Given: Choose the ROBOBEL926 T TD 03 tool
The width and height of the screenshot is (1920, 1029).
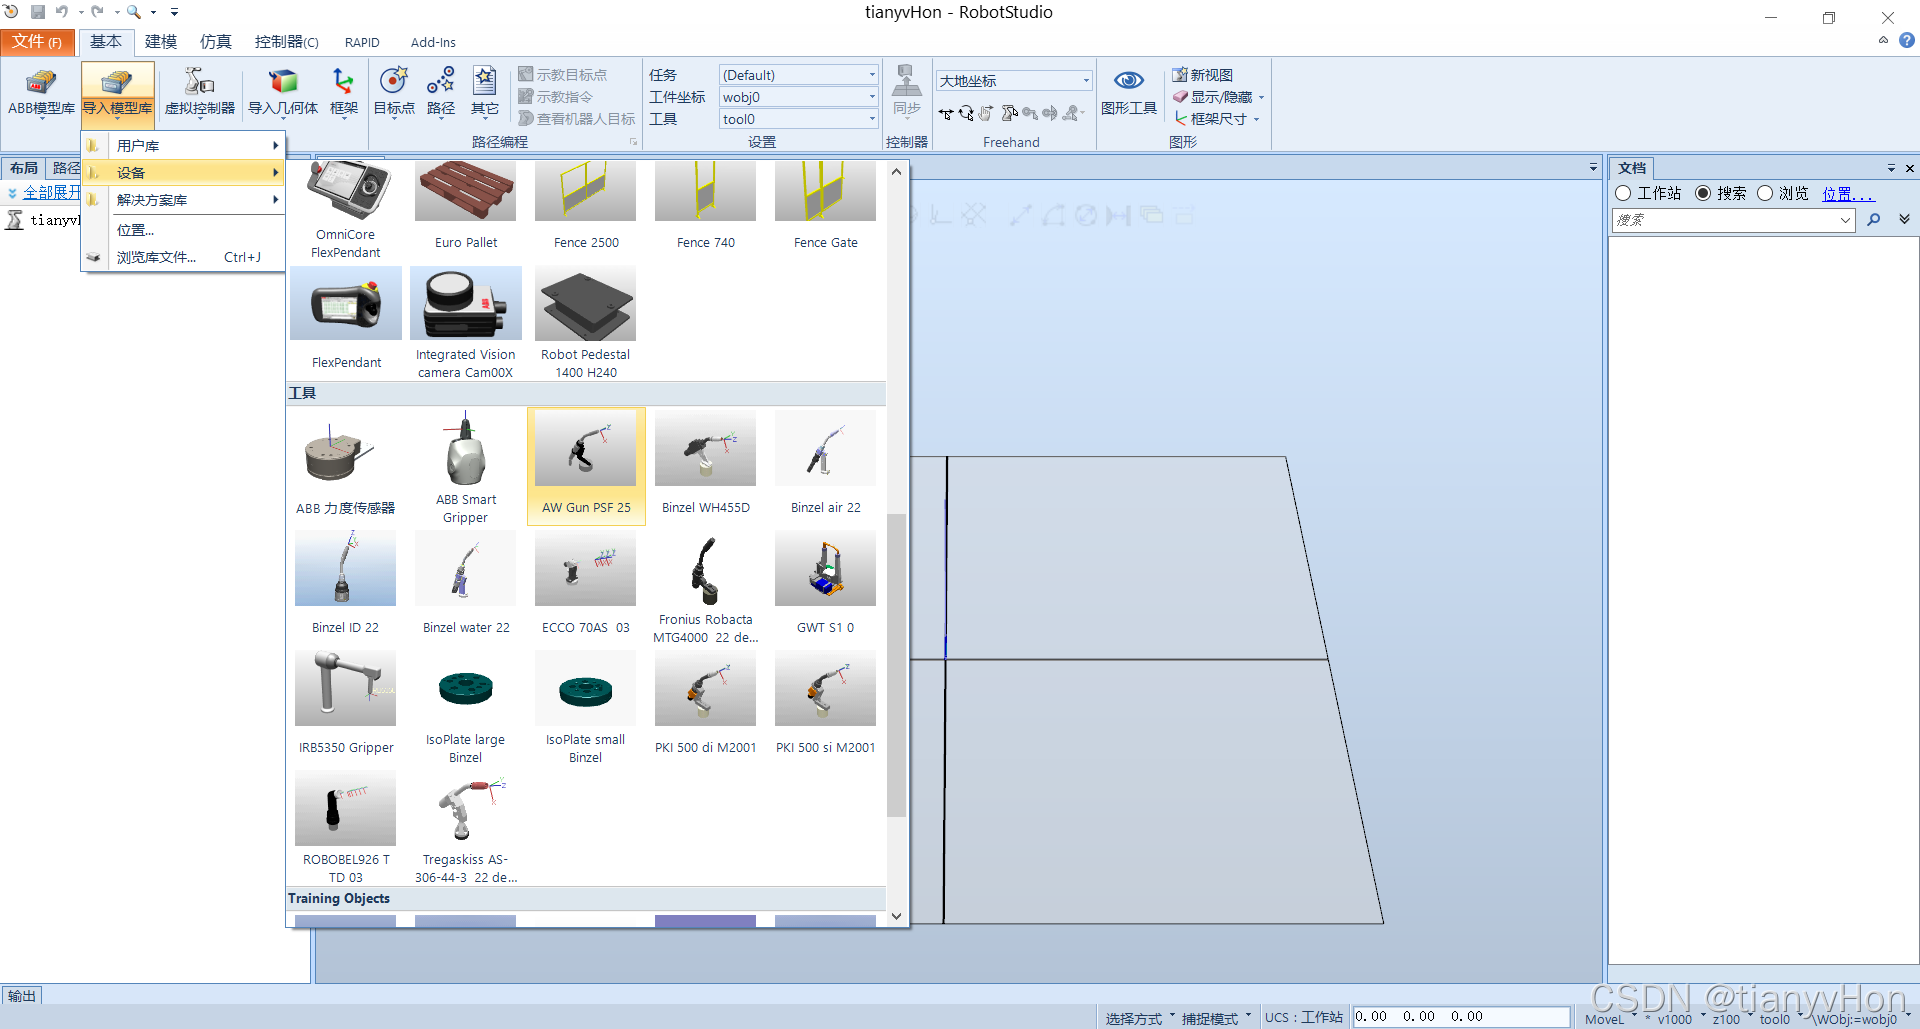Looking at the screenshot, I should (x=345, y=828).
